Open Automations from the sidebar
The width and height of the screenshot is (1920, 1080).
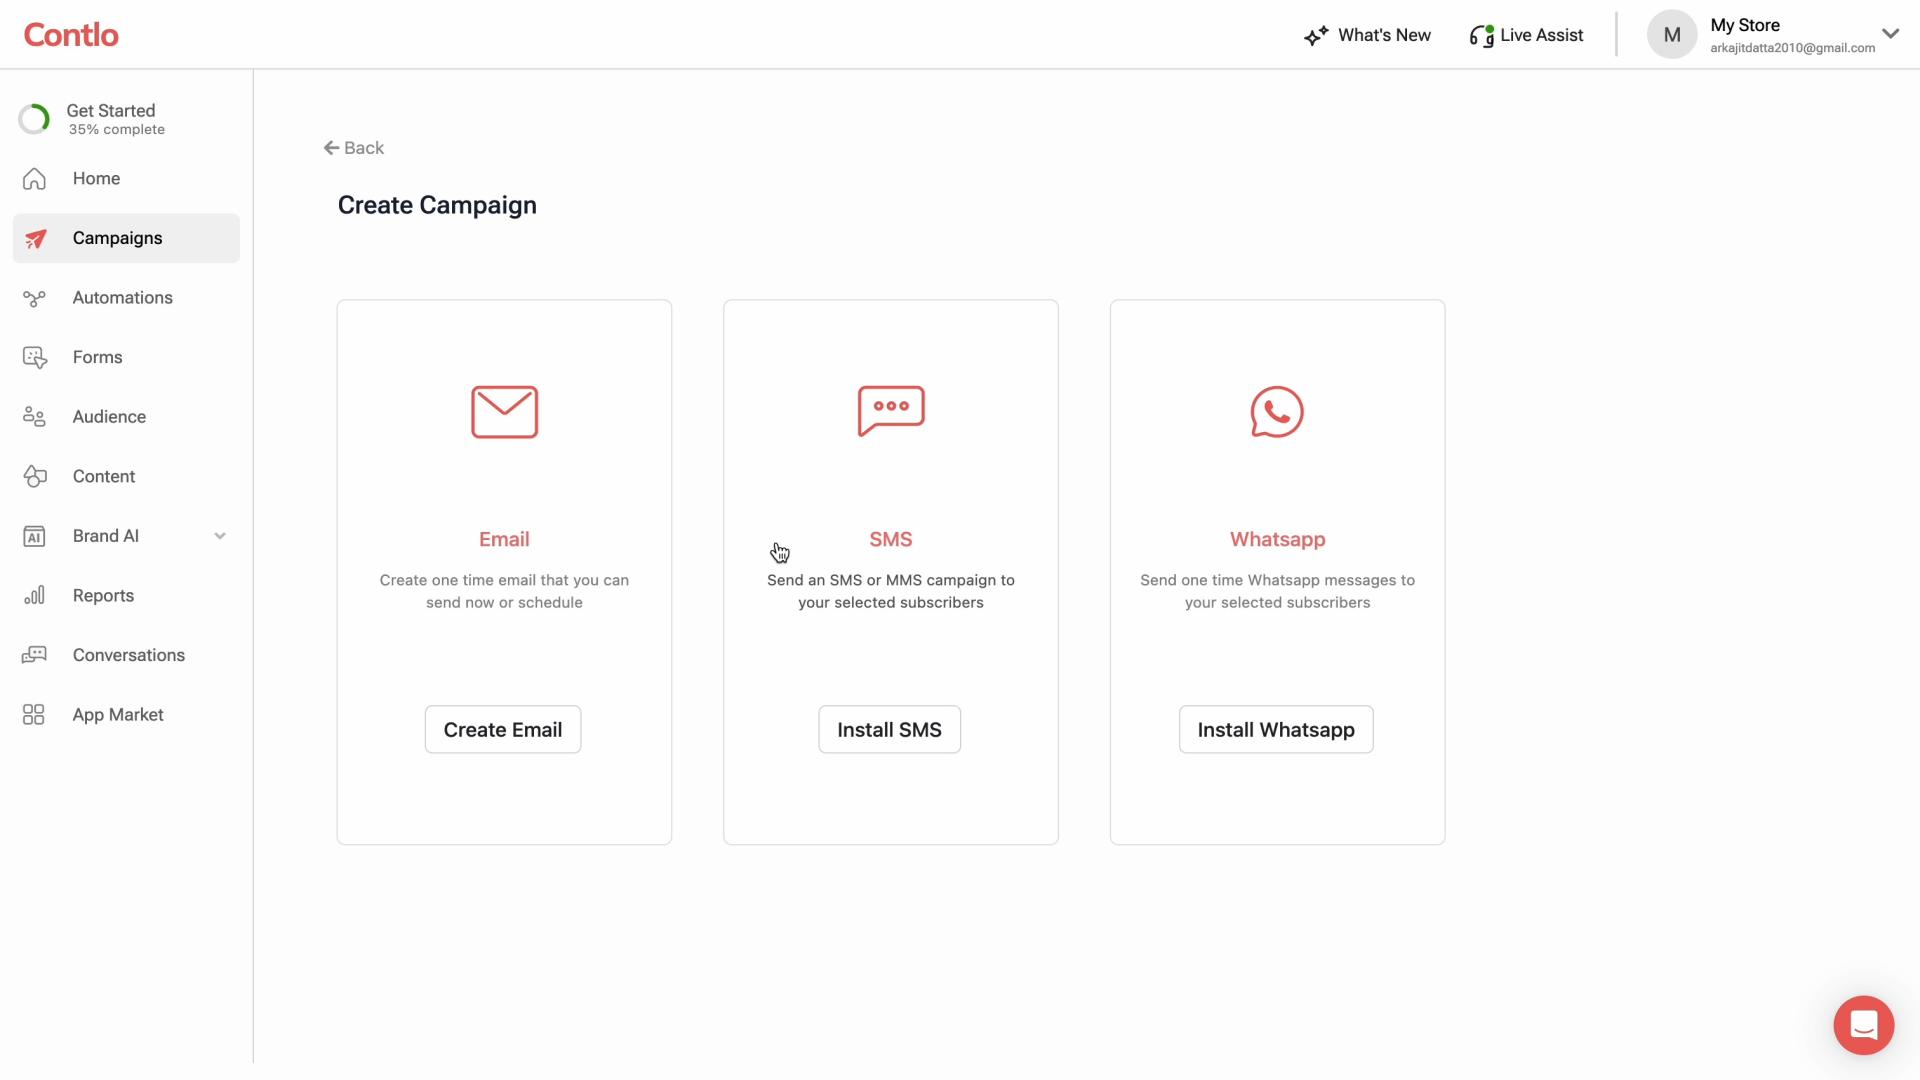pos(126,298)
